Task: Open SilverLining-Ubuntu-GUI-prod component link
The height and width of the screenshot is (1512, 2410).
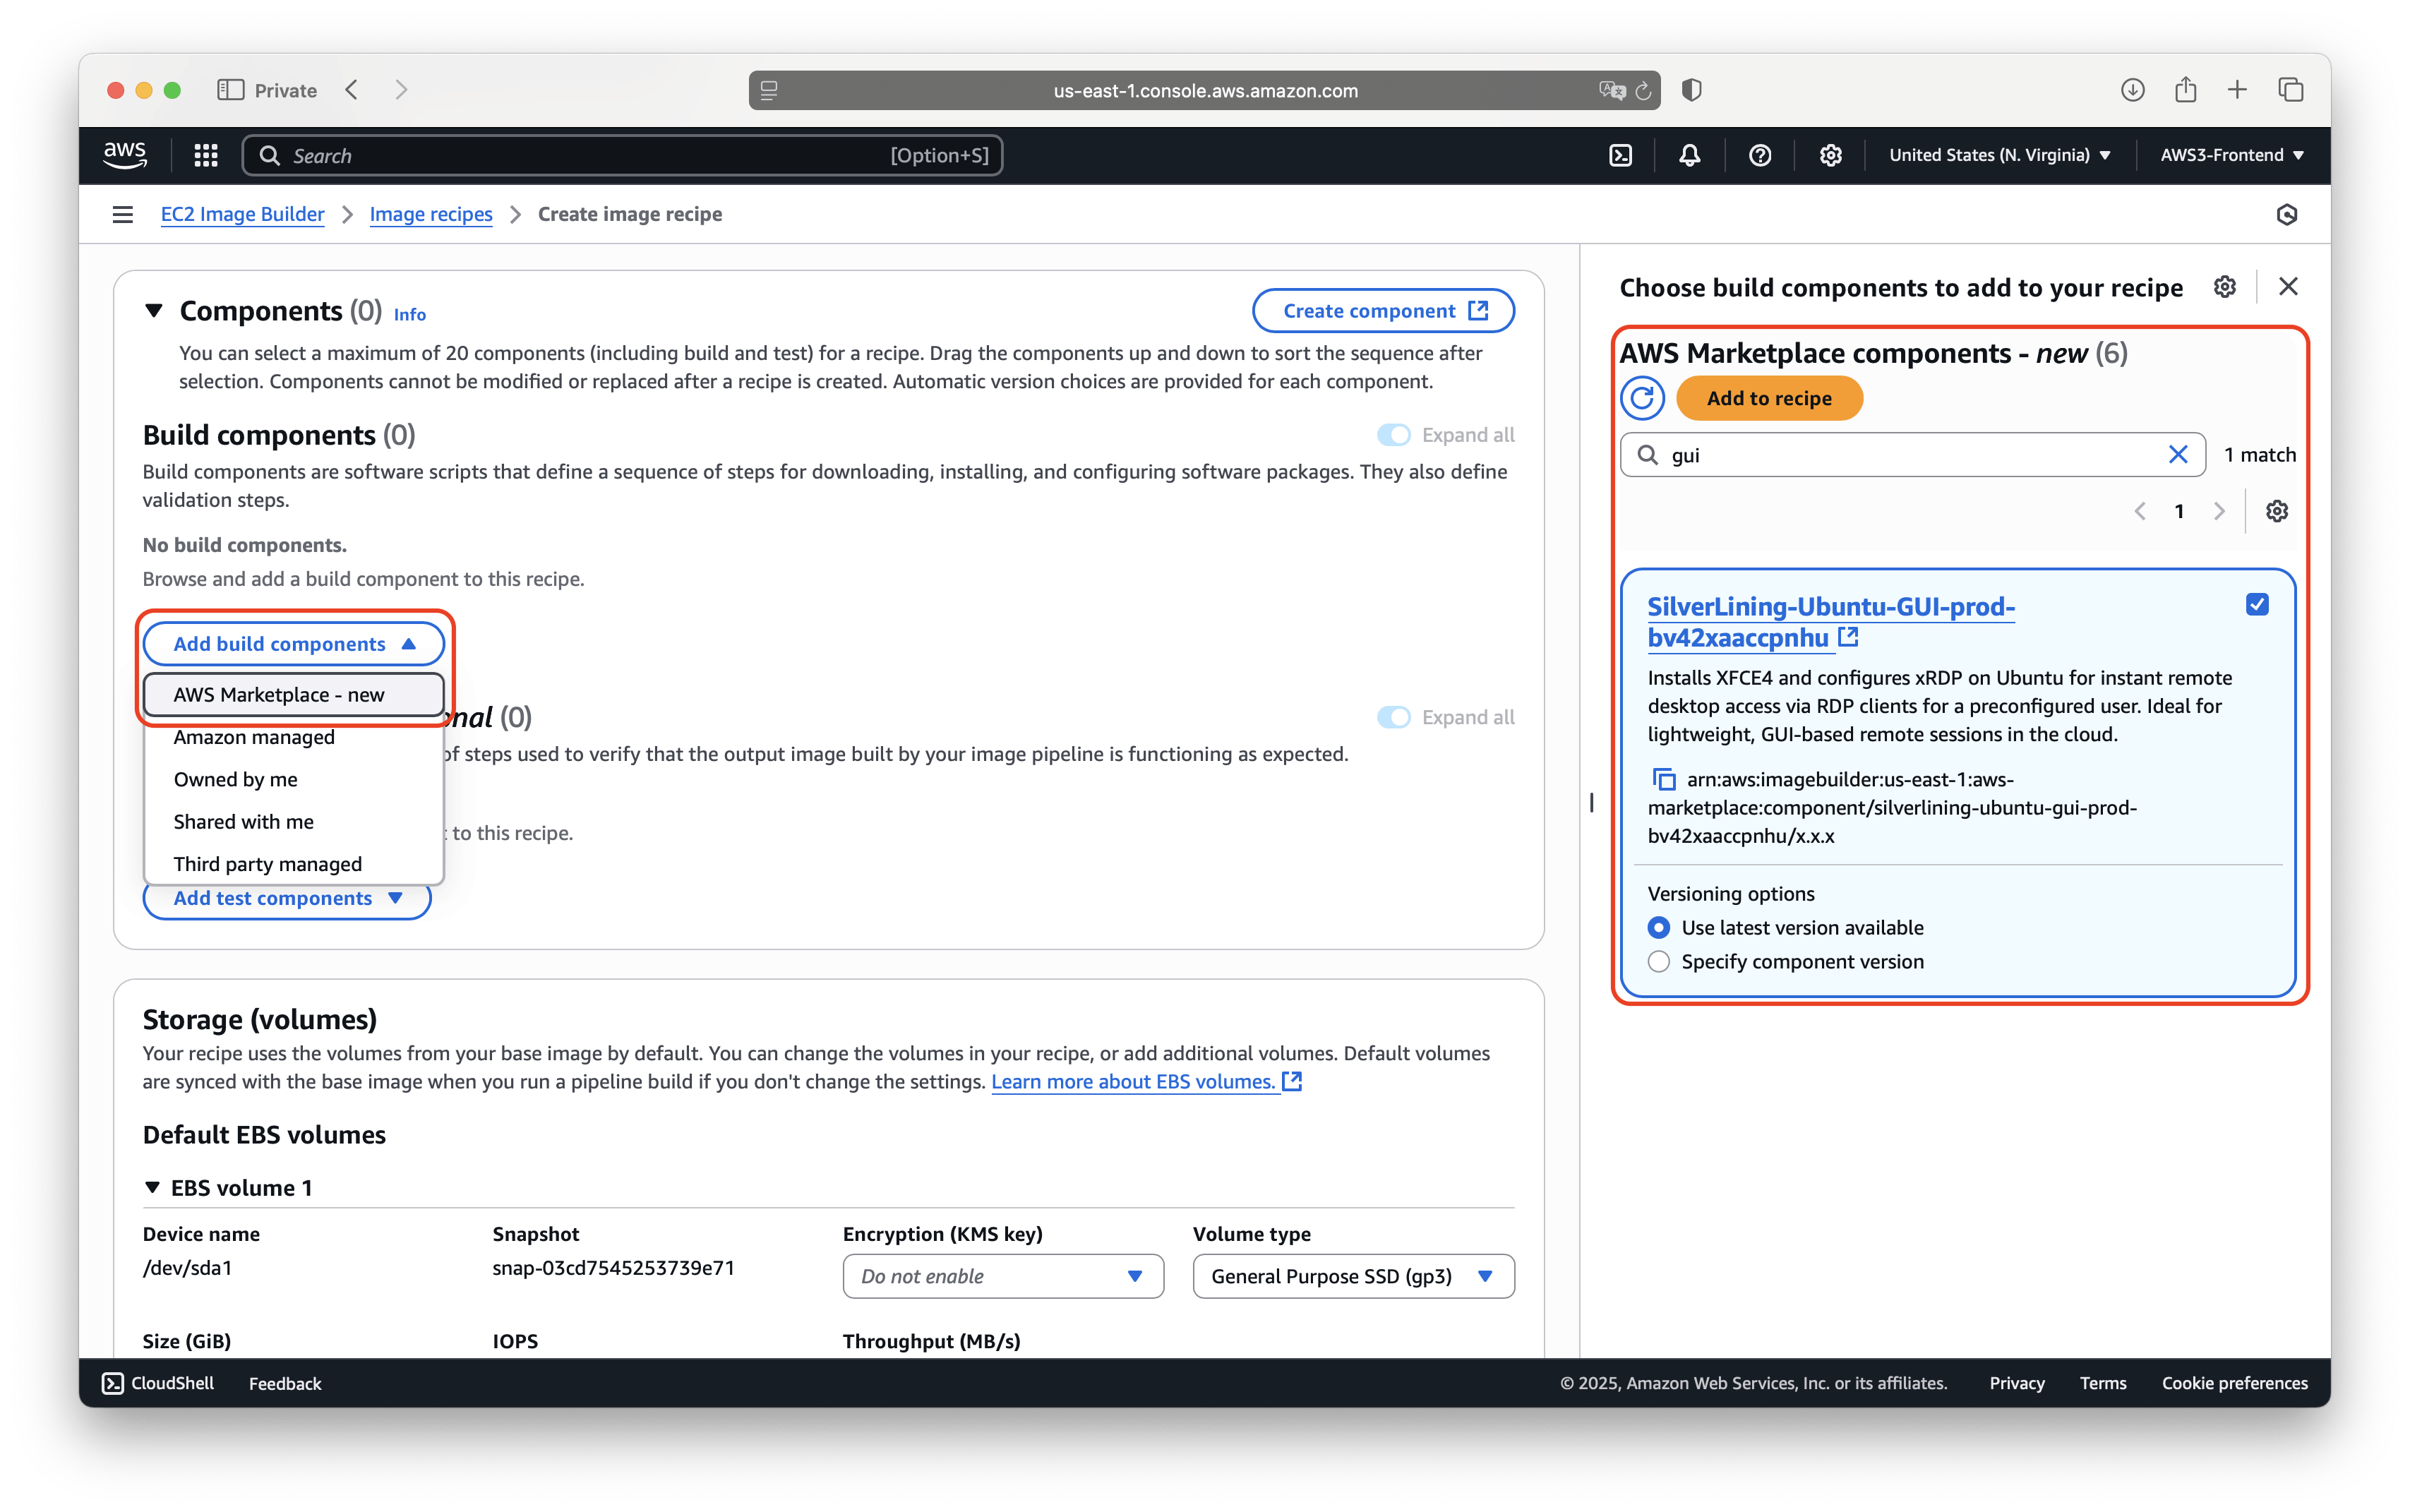Action: click(x=1830, y=622)
